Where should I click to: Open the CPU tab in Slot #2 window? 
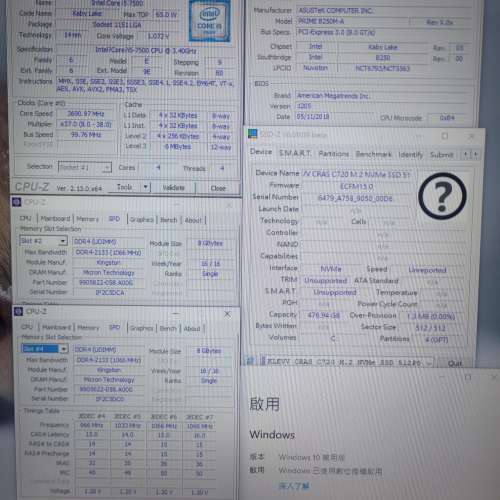coord(25,218)
